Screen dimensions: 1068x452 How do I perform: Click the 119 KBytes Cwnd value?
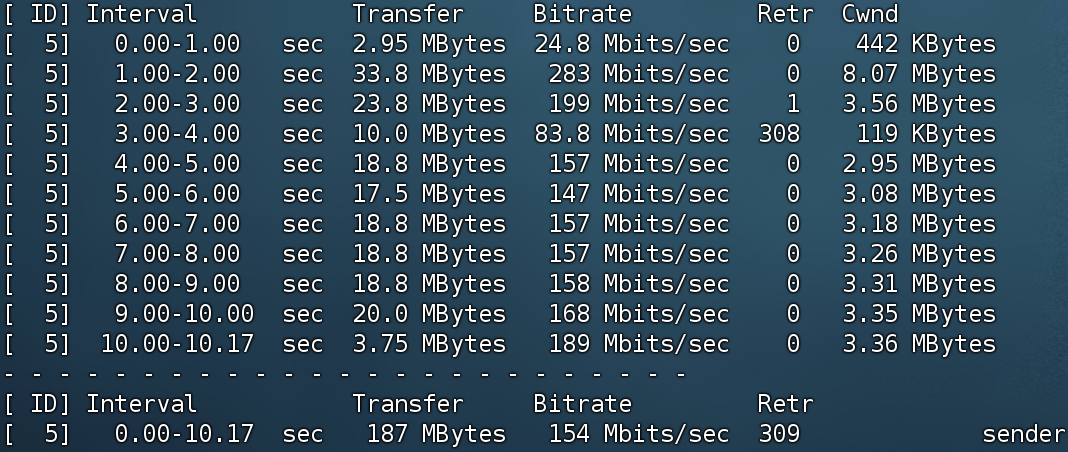click(x=926, y=134)
